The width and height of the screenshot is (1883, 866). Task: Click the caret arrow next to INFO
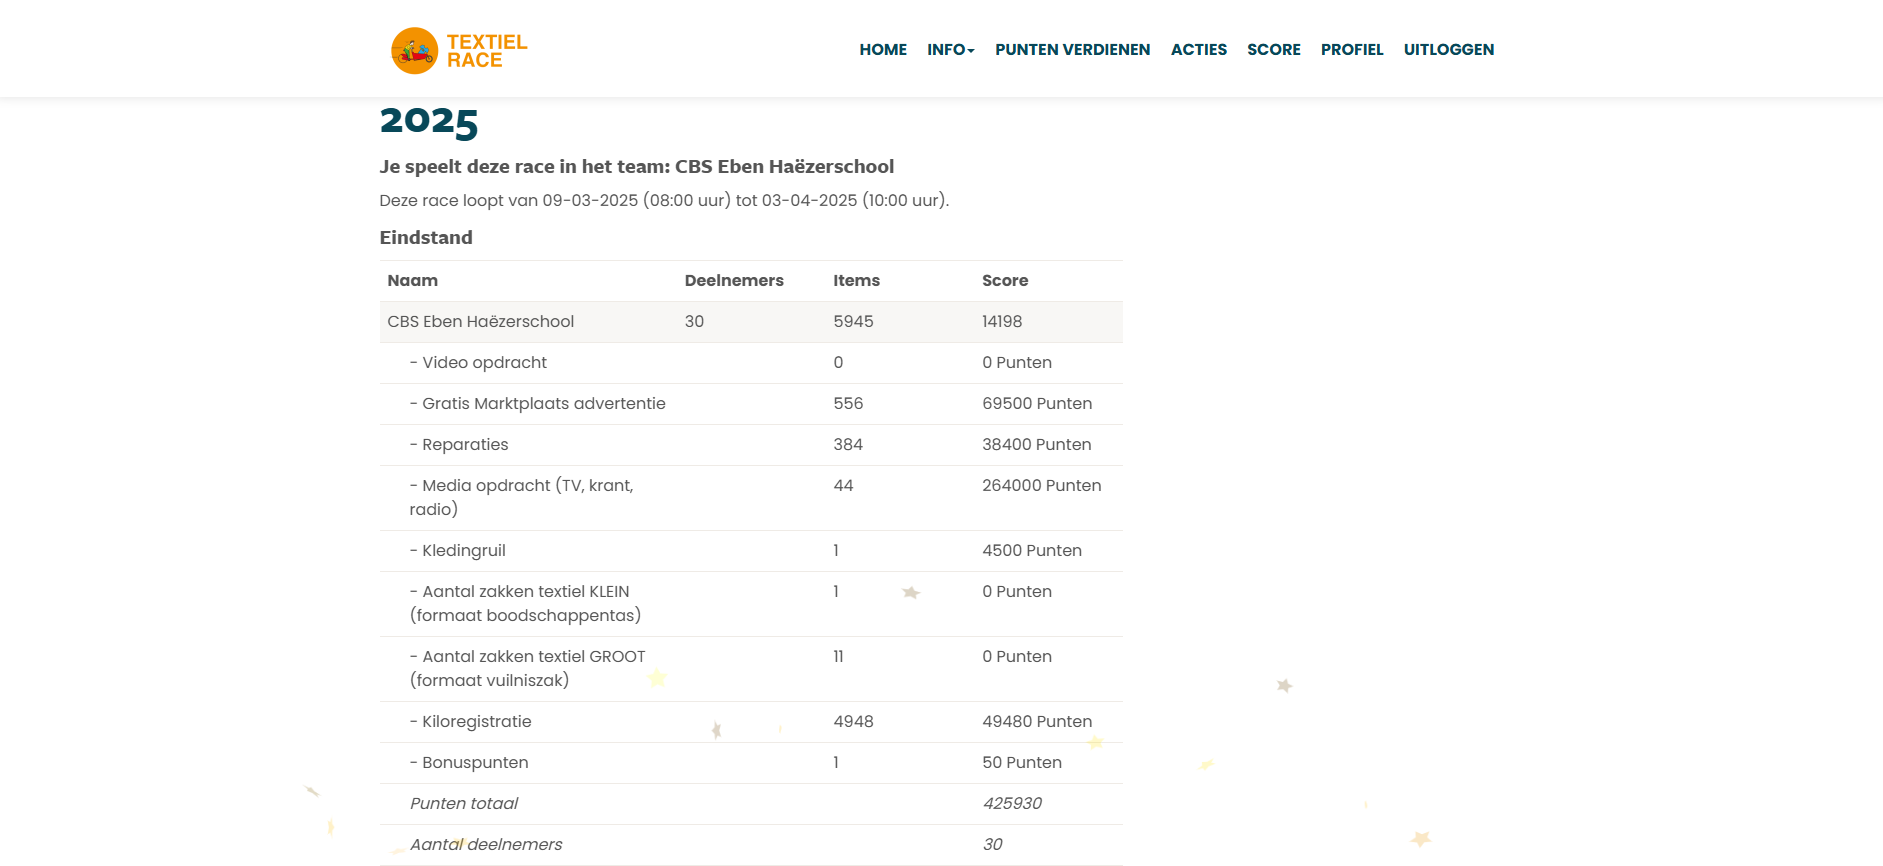tap(971, 51)
